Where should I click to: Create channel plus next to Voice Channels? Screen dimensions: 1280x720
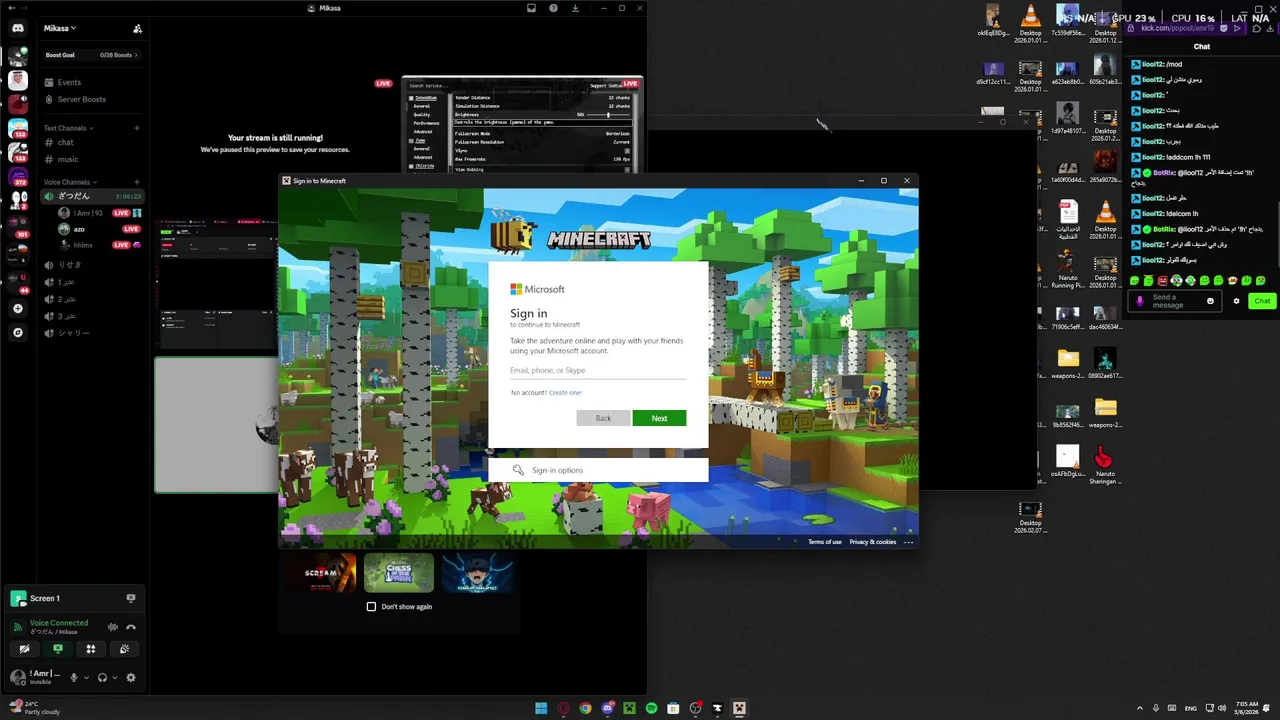tap(137, 182)
